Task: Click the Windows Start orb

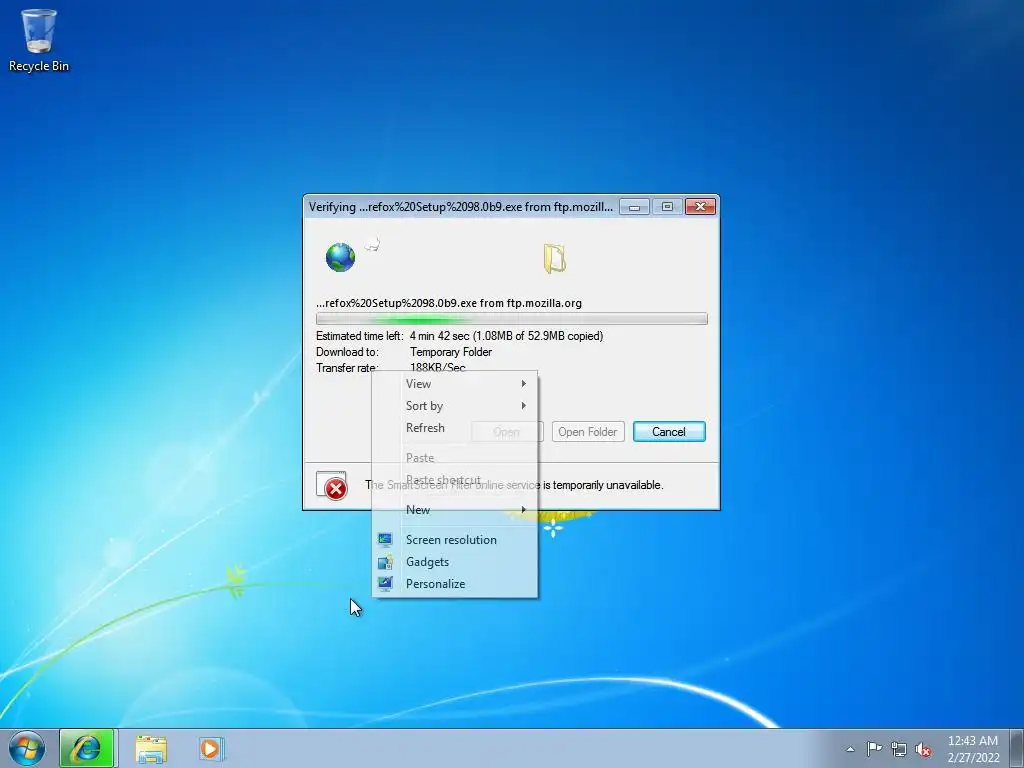Action: point(27,748)
